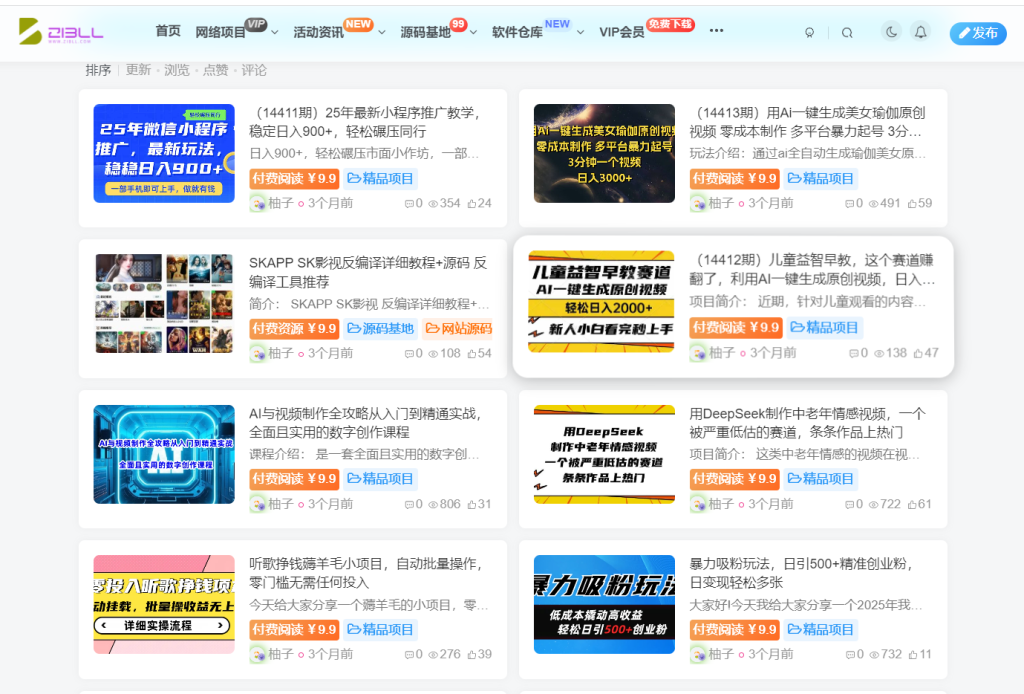Viewport: 1024px width, 694px height.
Task: Open the notification bell icon
Action: pos(921,32)
